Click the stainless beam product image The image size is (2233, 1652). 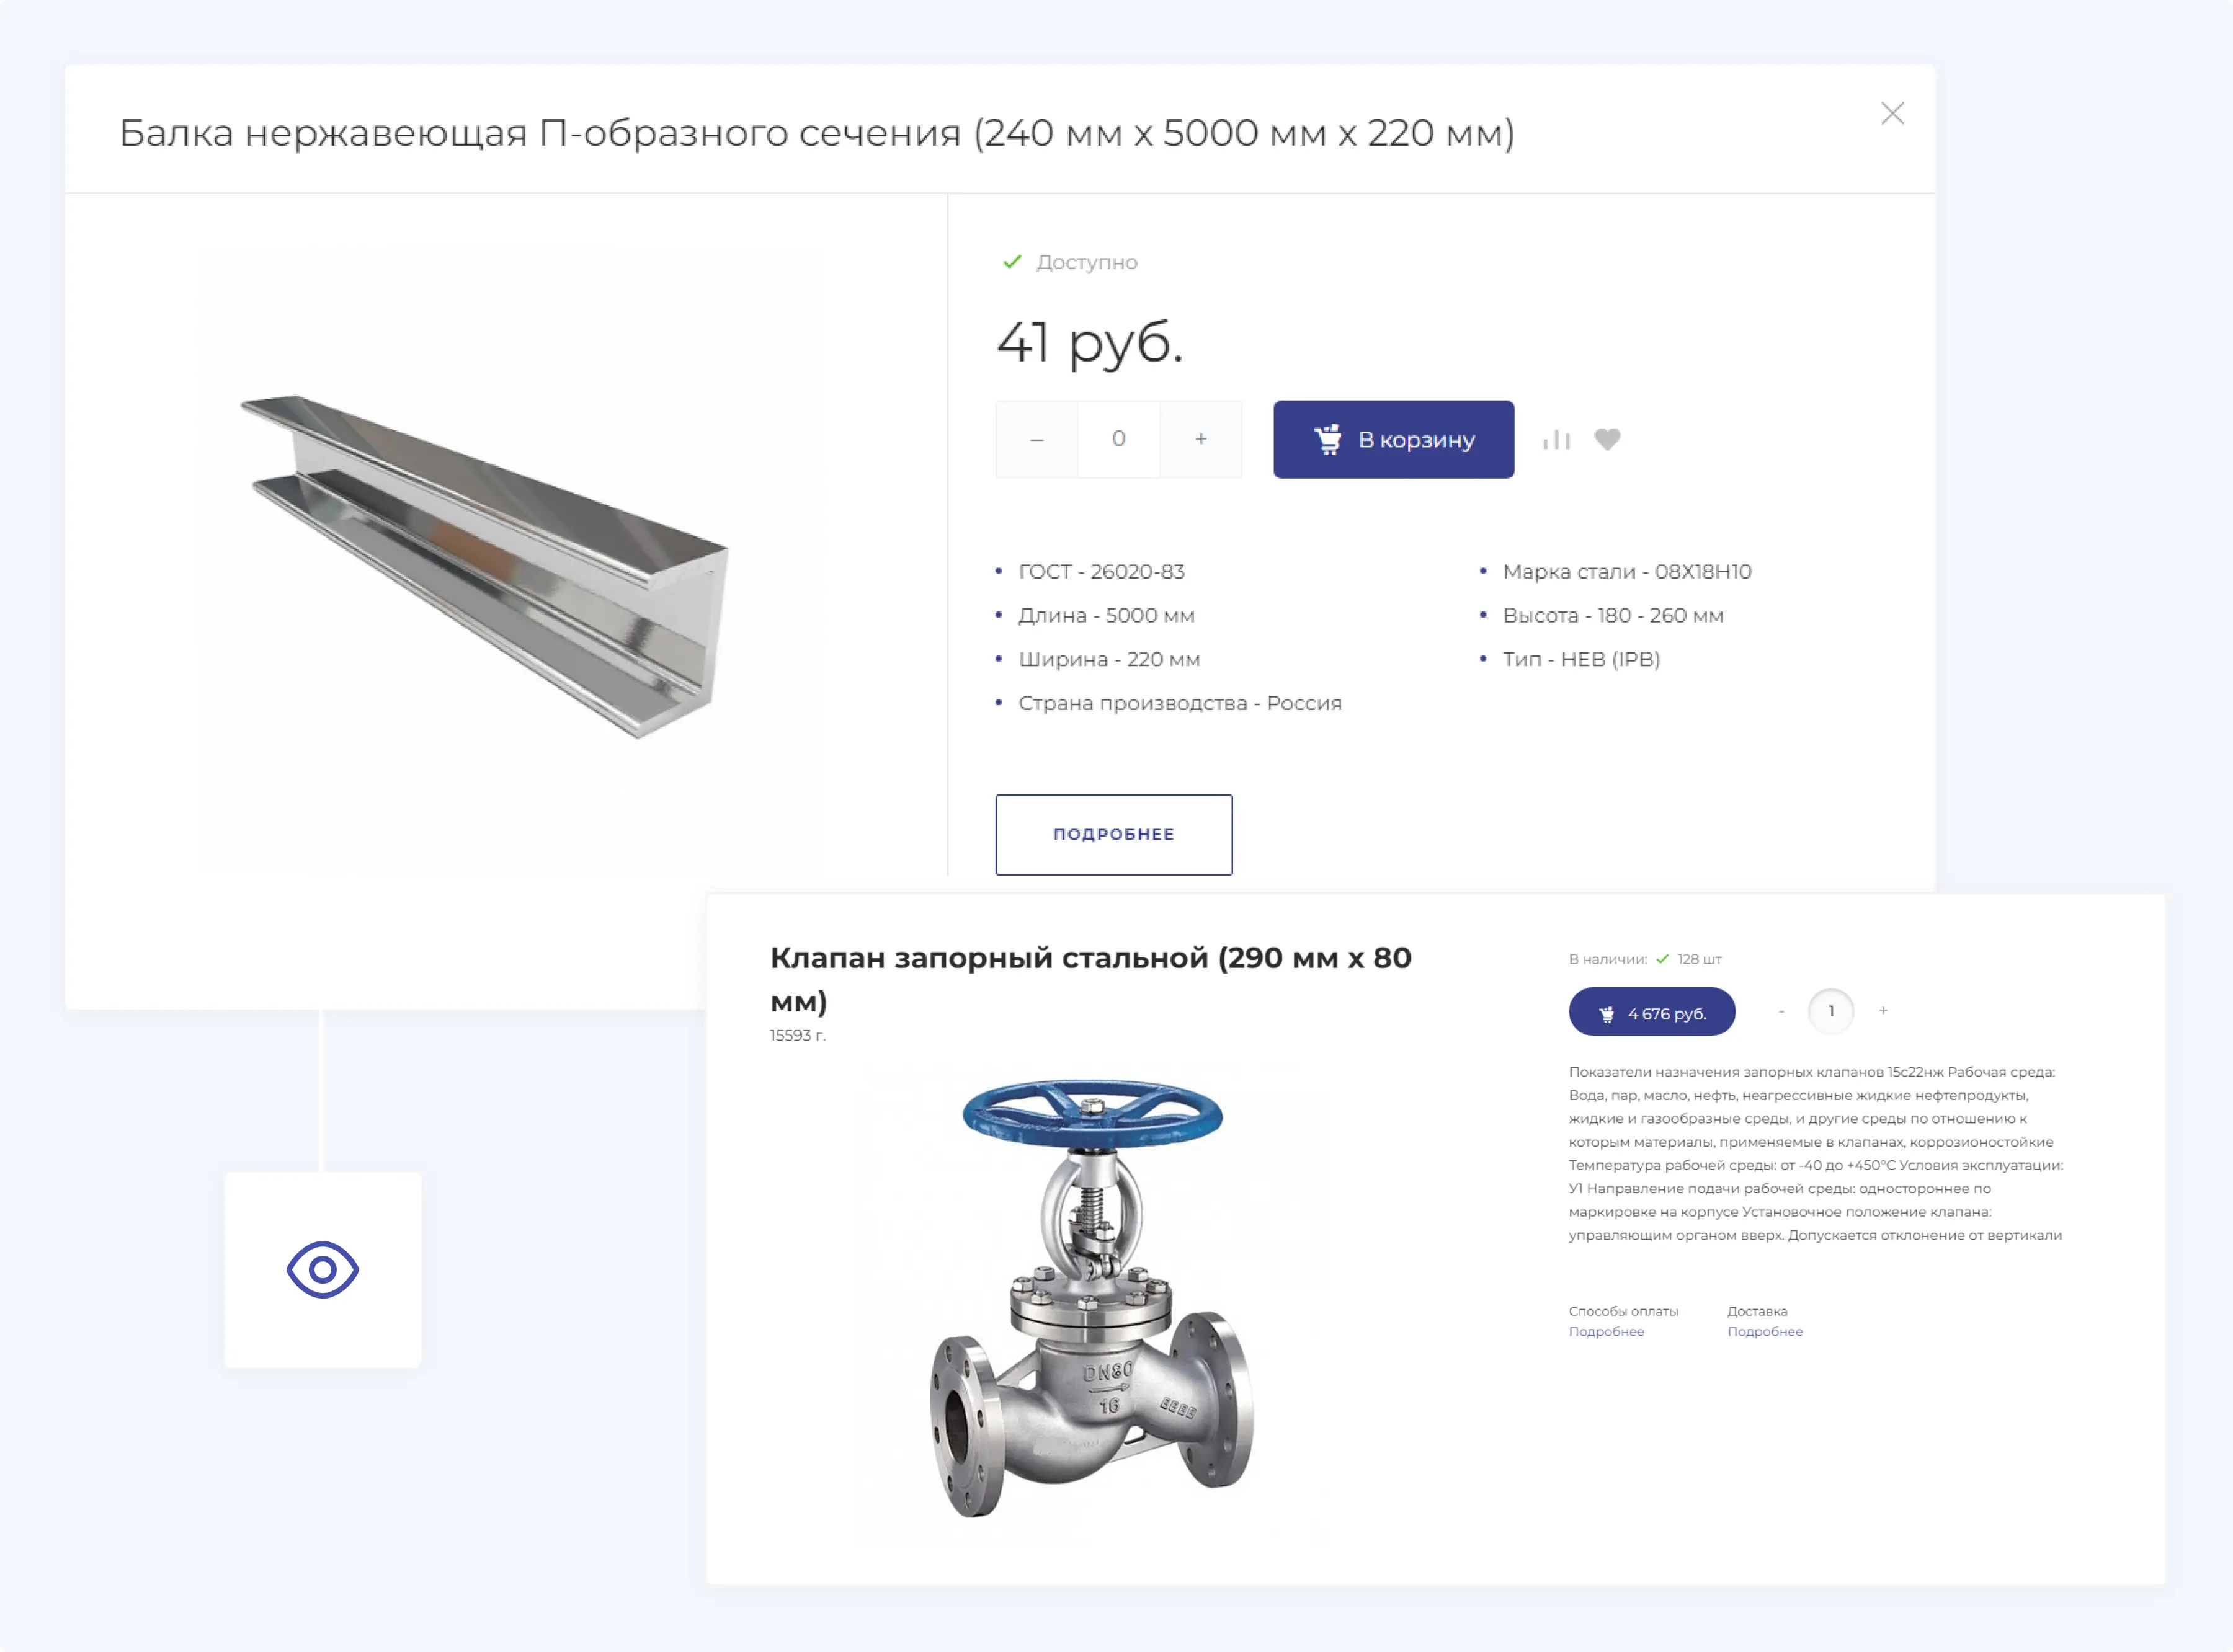(485, 566)
